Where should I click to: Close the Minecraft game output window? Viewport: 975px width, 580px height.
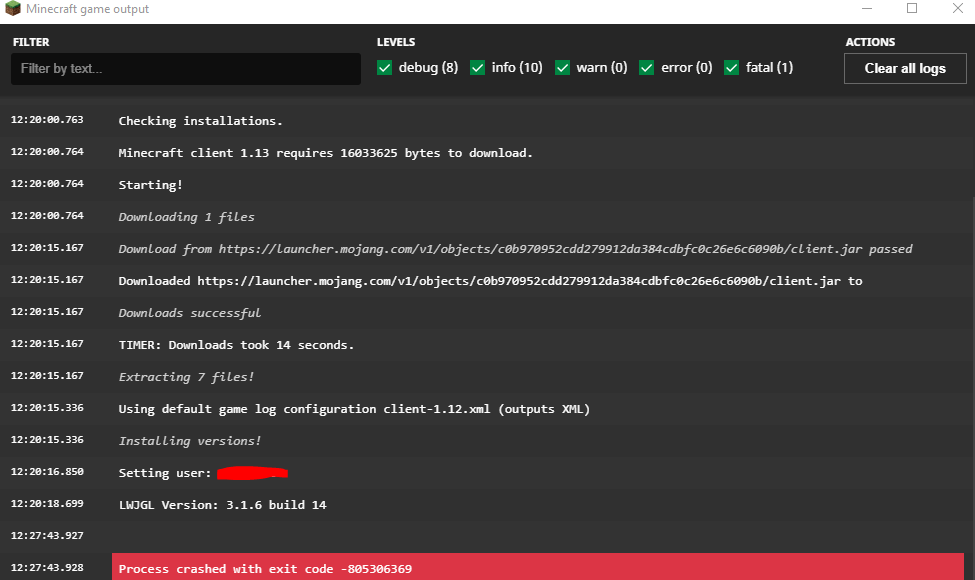[958, 9]
